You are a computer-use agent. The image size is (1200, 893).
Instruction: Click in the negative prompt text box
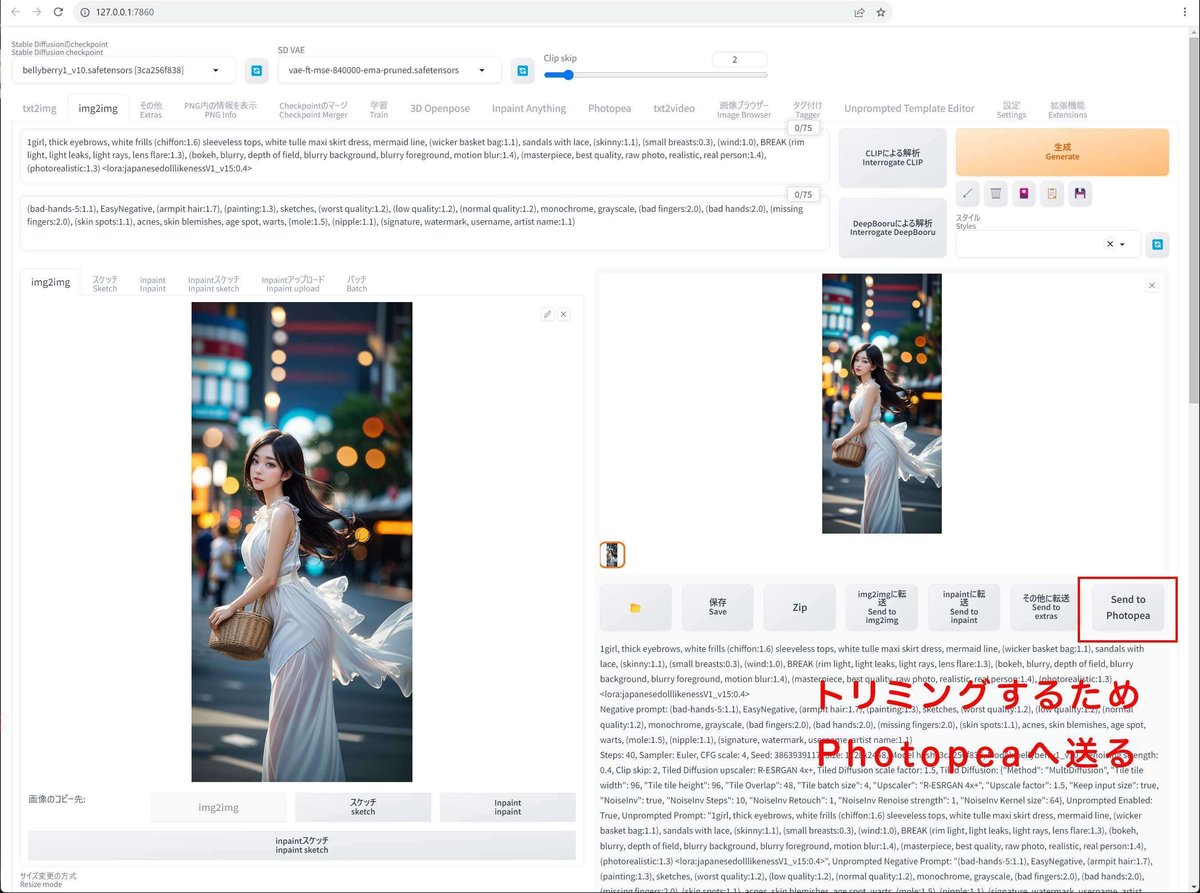click(425, 222)
